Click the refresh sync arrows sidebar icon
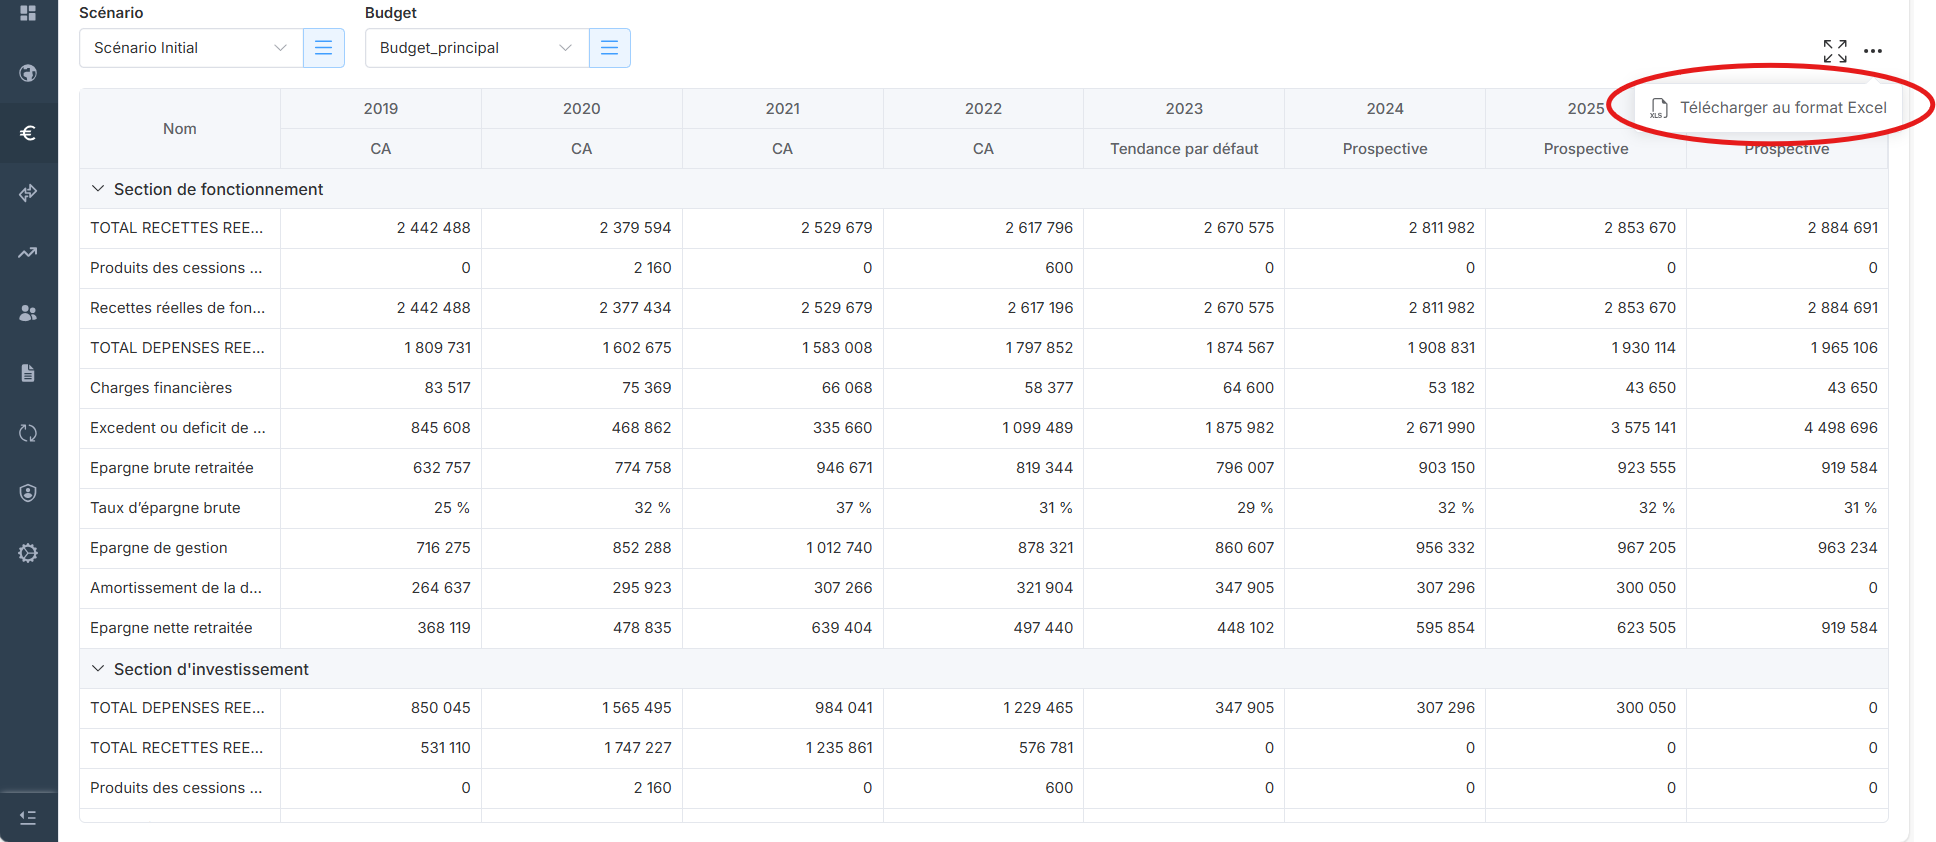This screenshot has width=1936, height=842. pyautogui.click(x=28, y=433)
